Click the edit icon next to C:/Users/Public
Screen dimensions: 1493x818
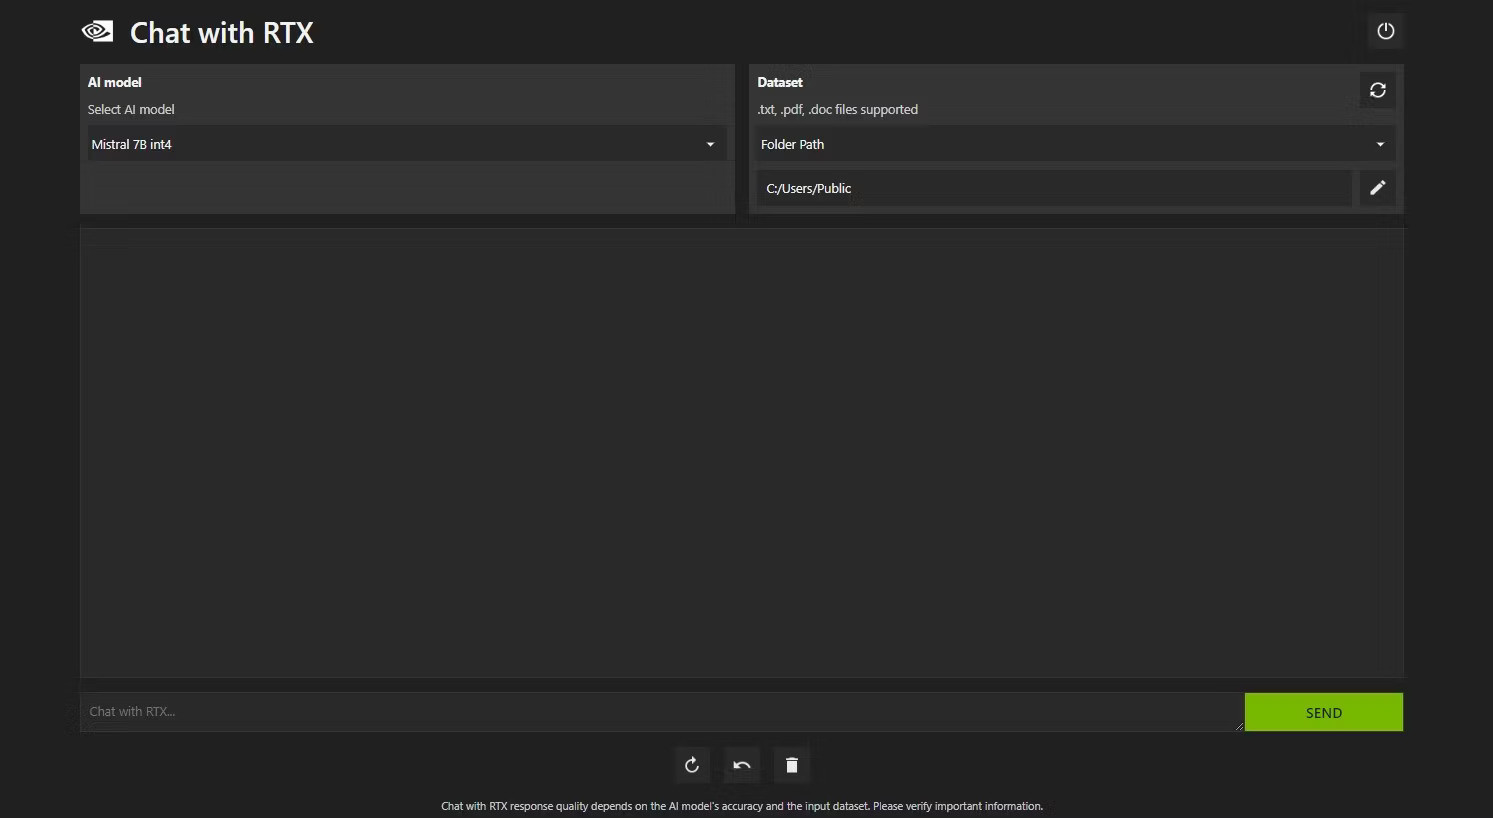pos(1377,188)
